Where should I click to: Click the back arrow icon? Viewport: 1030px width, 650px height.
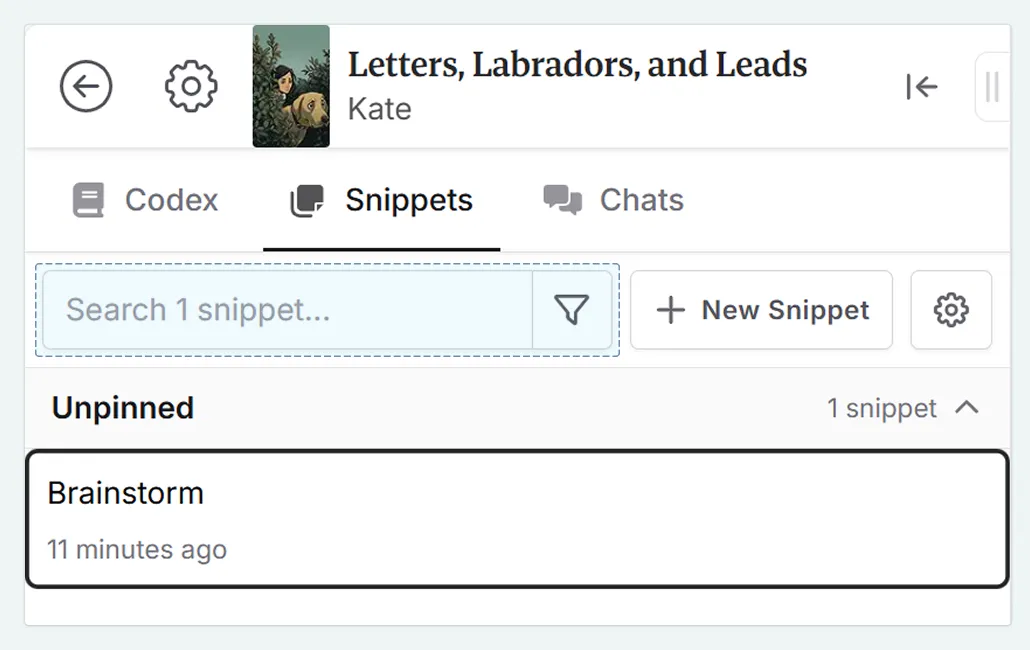[86, 86]
